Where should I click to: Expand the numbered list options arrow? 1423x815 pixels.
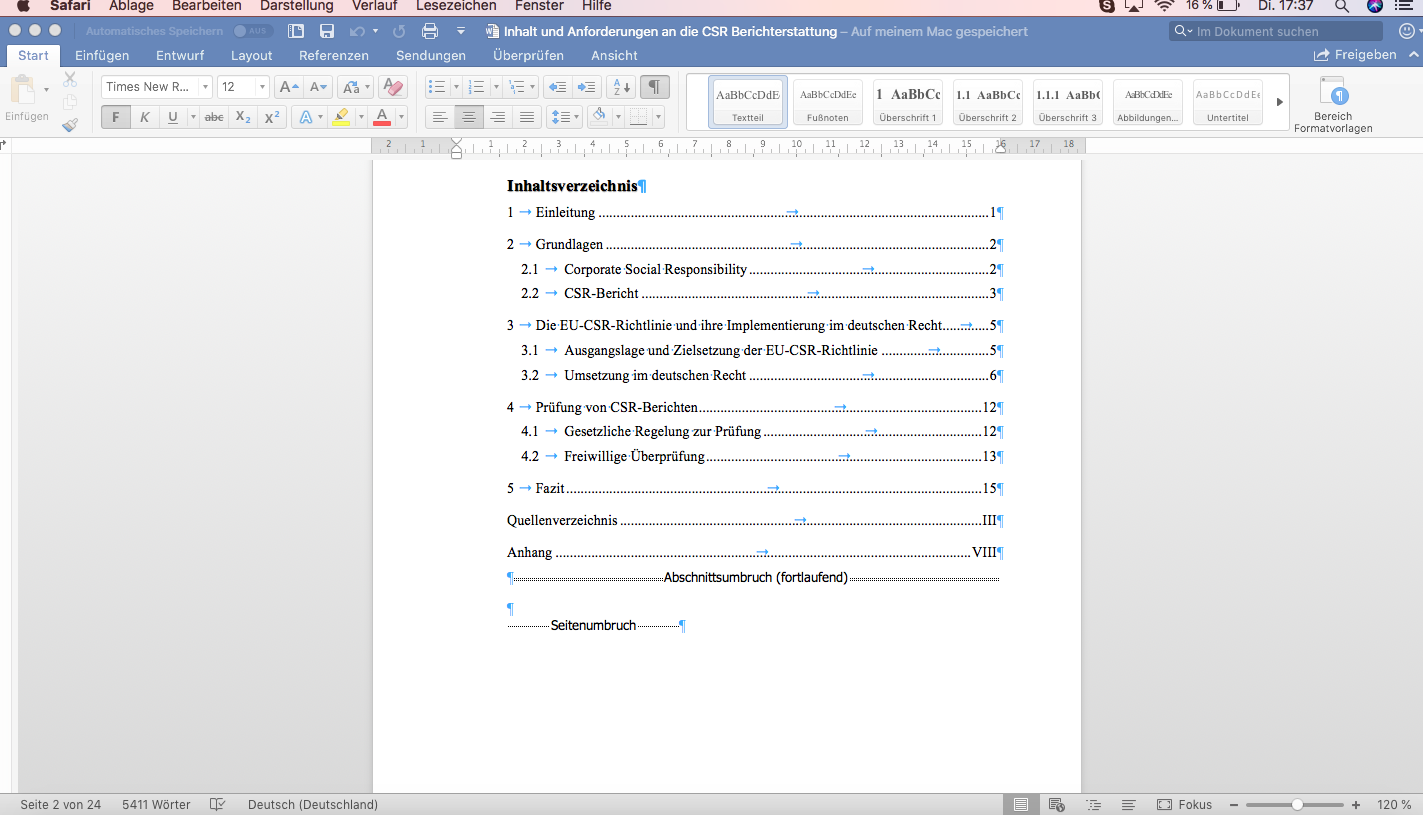pos(496,87)
